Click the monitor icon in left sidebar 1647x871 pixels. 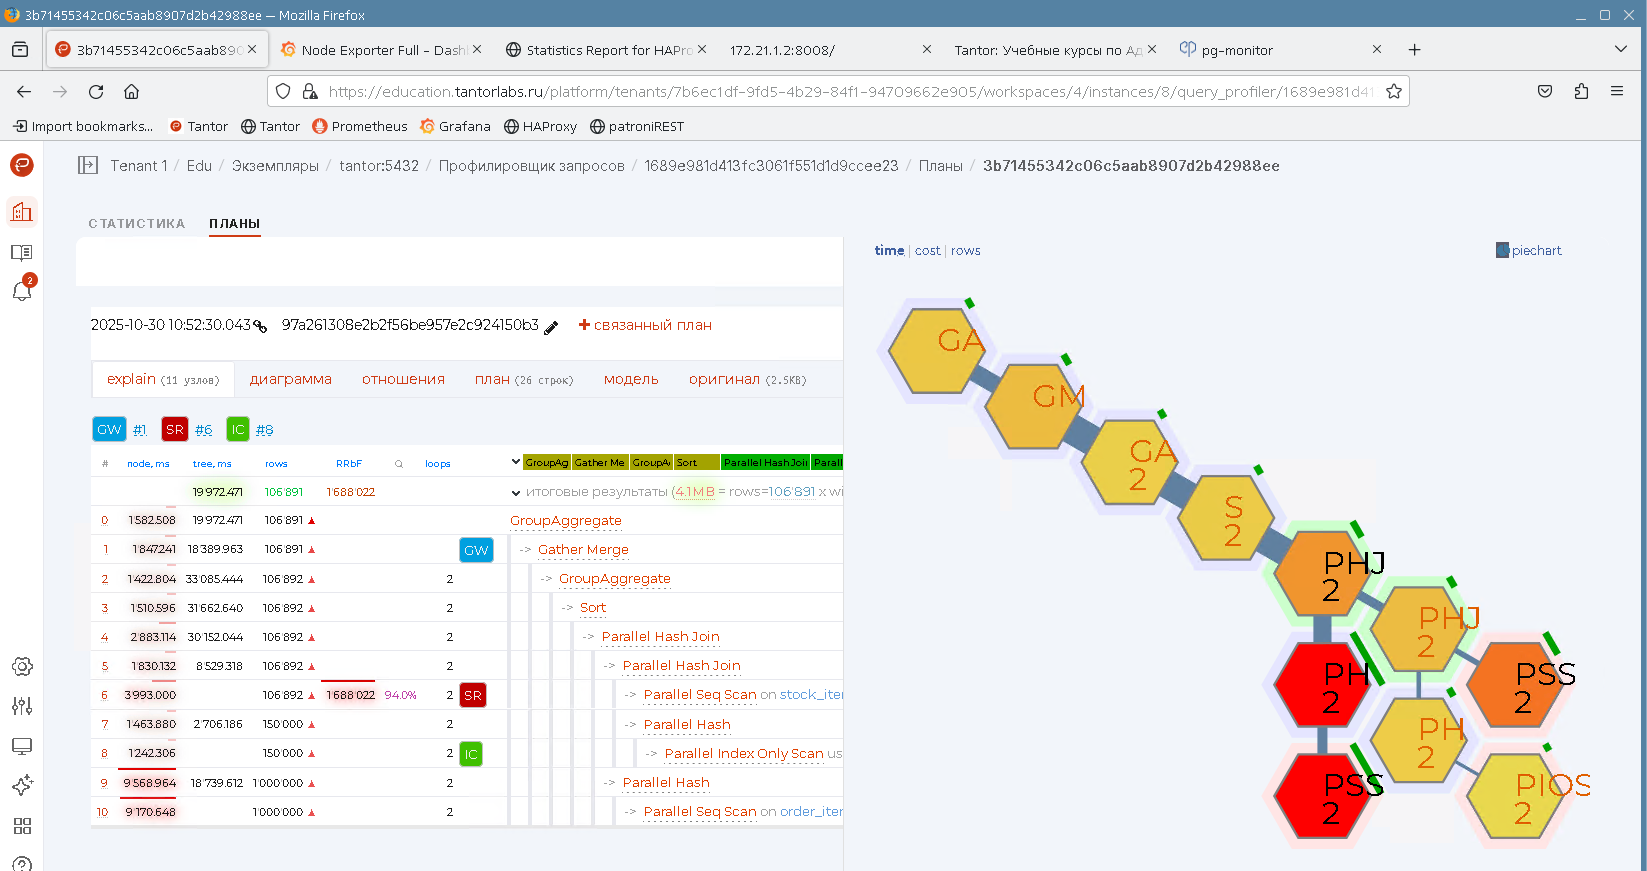[x=22, y=746]
